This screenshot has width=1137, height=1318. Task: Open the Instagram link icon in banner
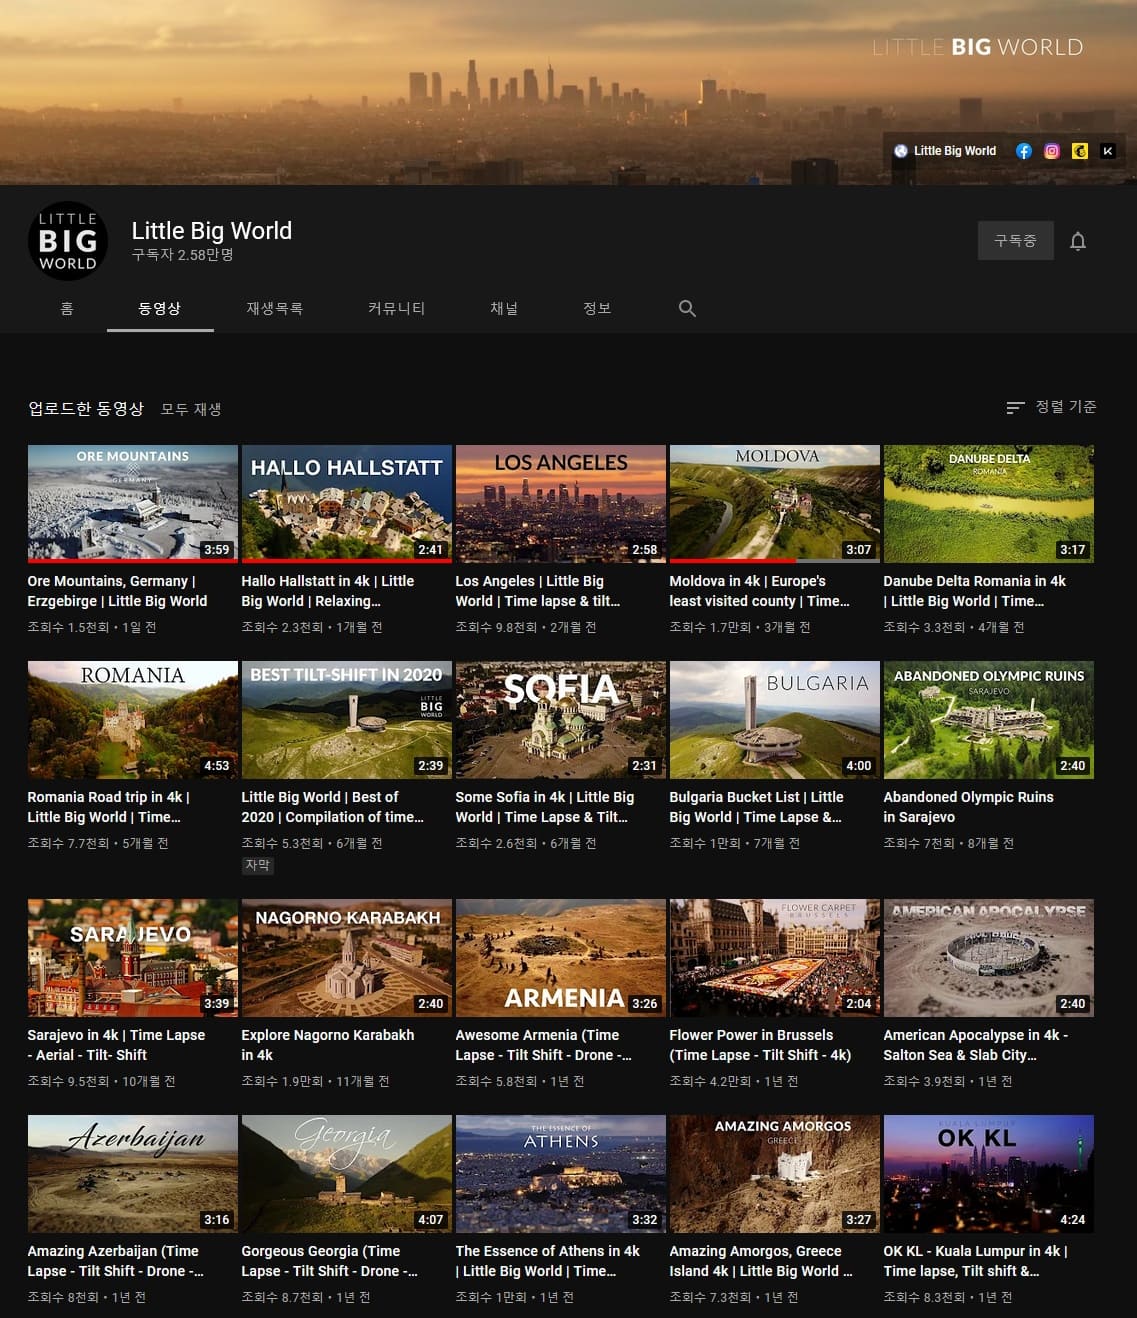point(1052,151)
